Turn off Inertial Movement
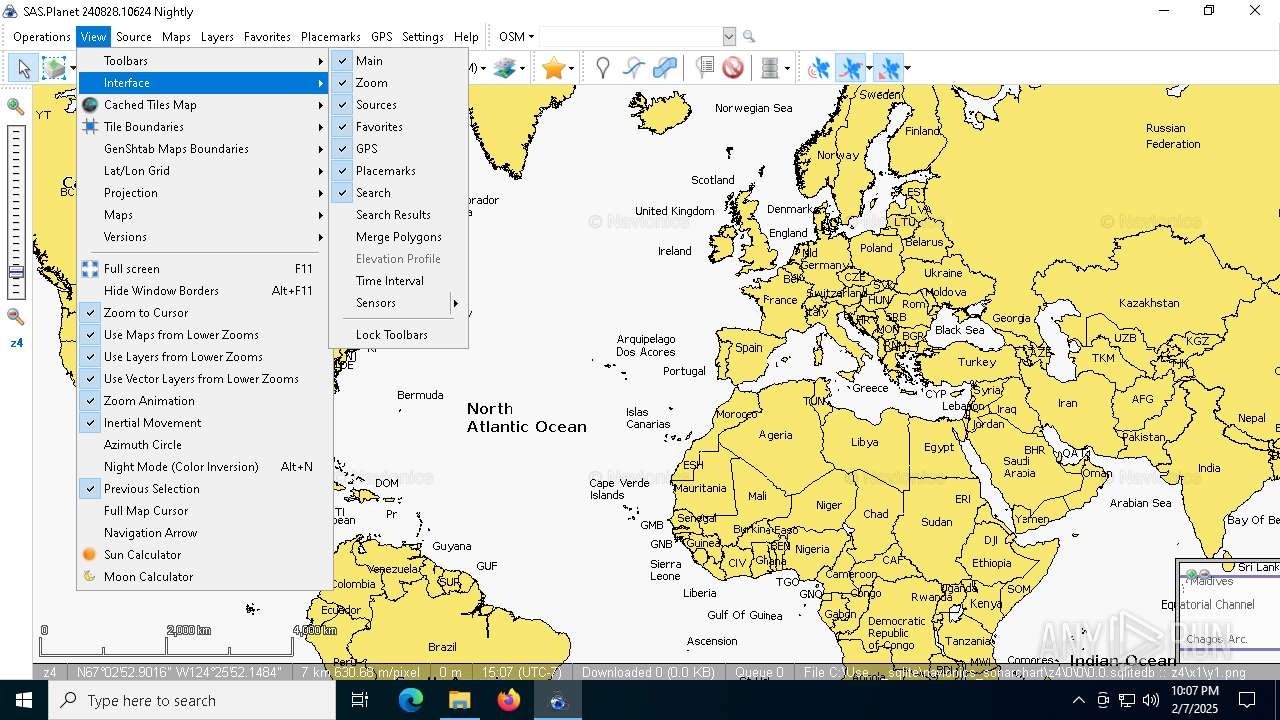Image resolution: width=1280 pixels, height=720 pixels. pos(204,423)
